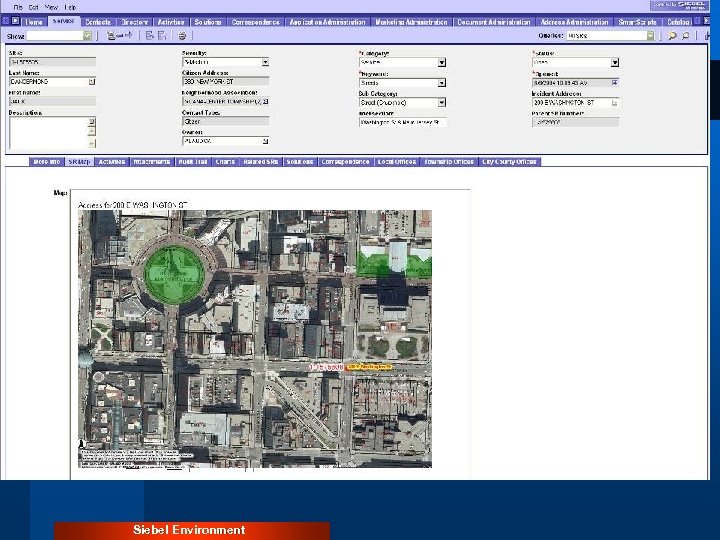Open the Document Administration tab
Viewport: 720px width, 540px height.
pyautogui.click(x=494, y=22)
